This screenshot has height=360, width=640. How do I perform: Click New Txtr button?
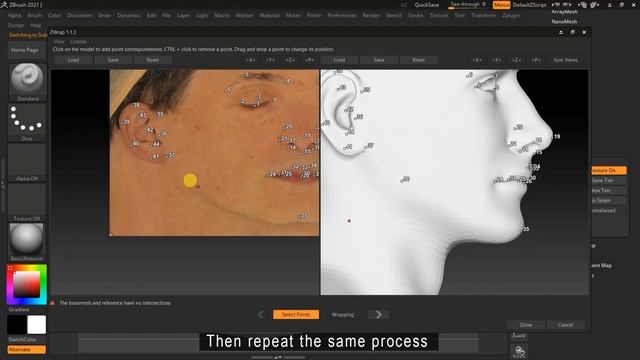tap(607, 191)
